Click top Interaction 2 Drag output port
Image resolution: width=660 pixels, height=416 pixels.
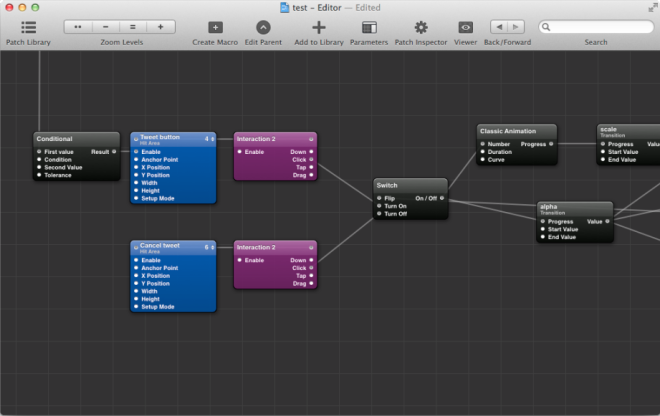point(311,175)
